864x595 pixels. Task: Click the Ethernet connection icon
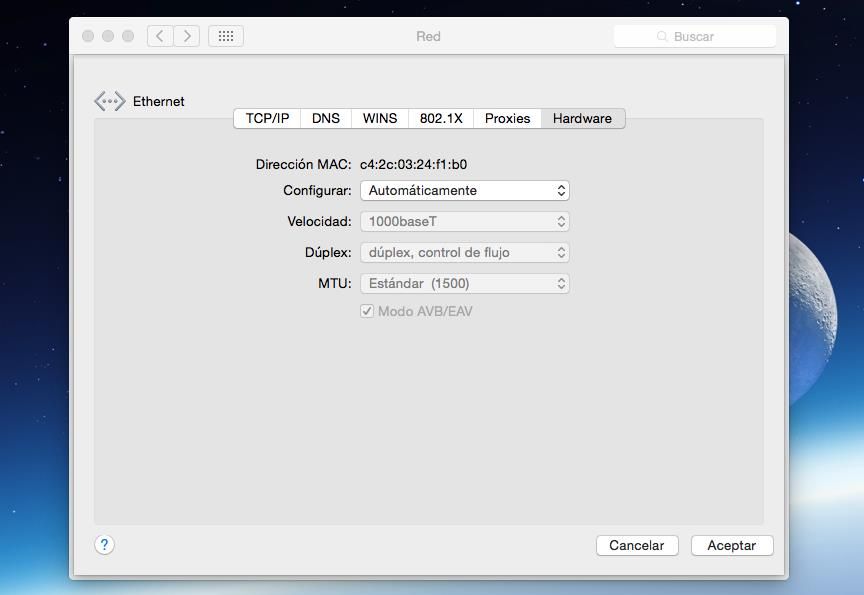[110, 101]
